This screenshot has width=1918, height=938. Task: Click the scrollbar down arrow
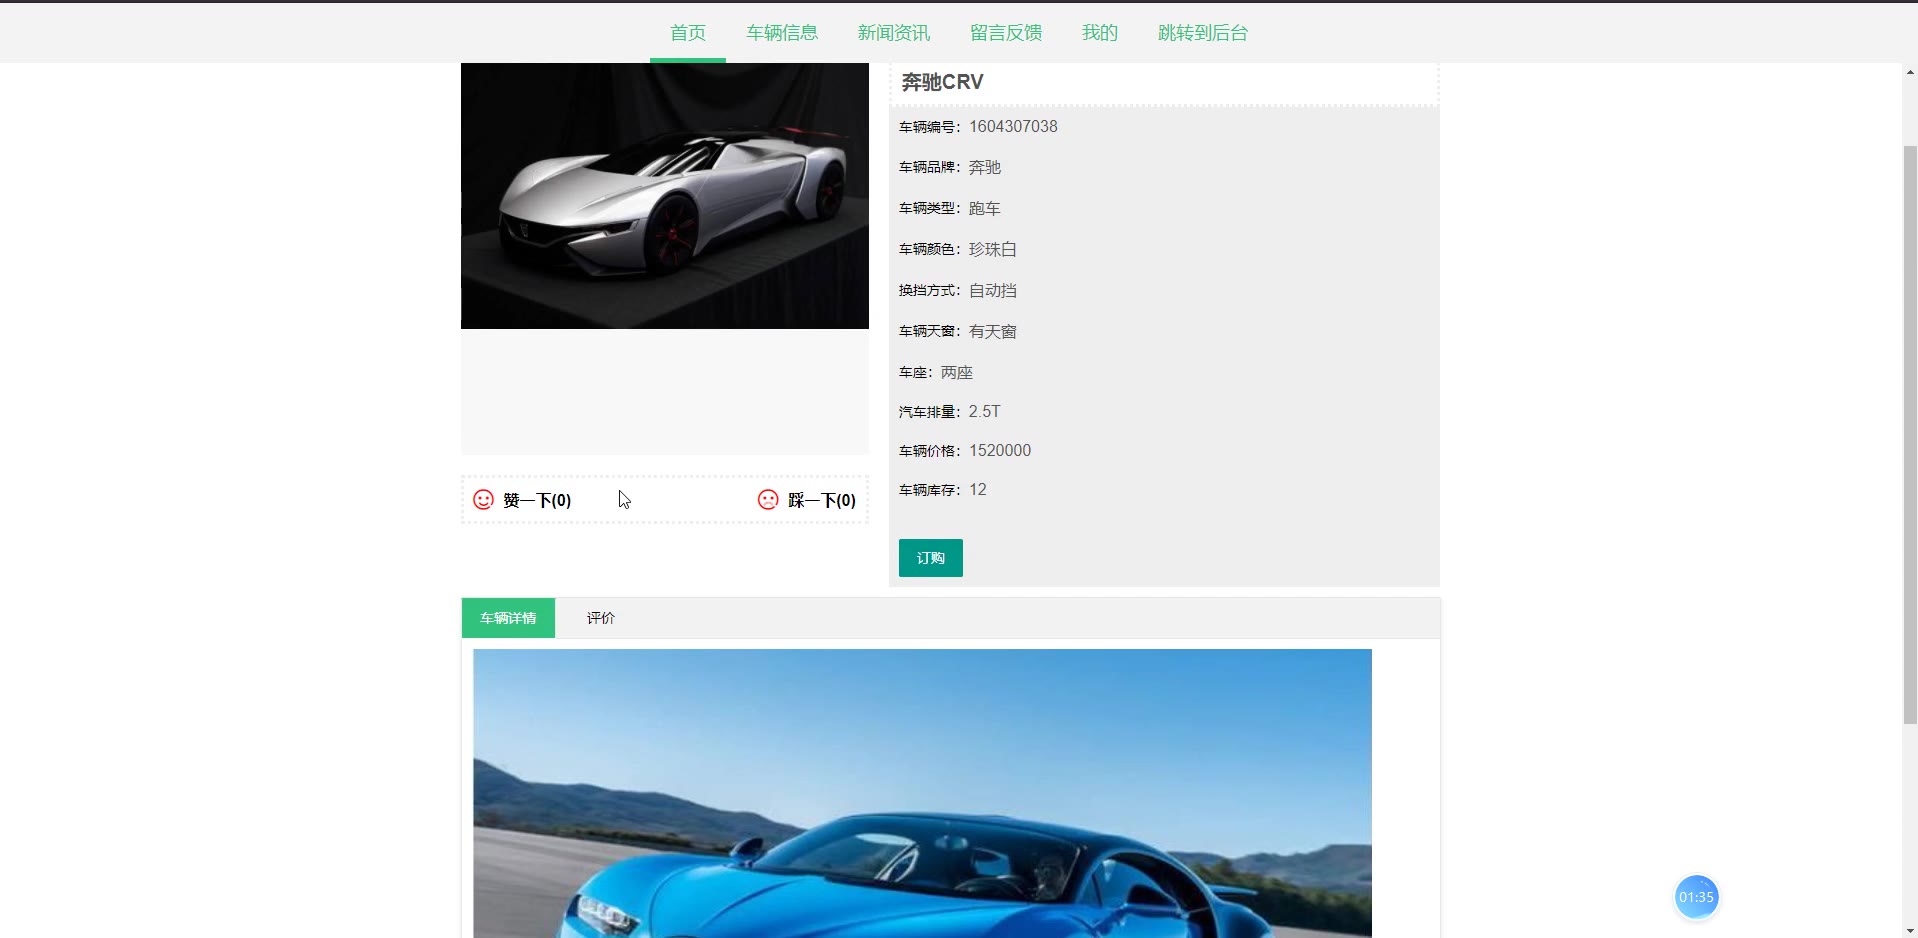1910,930
